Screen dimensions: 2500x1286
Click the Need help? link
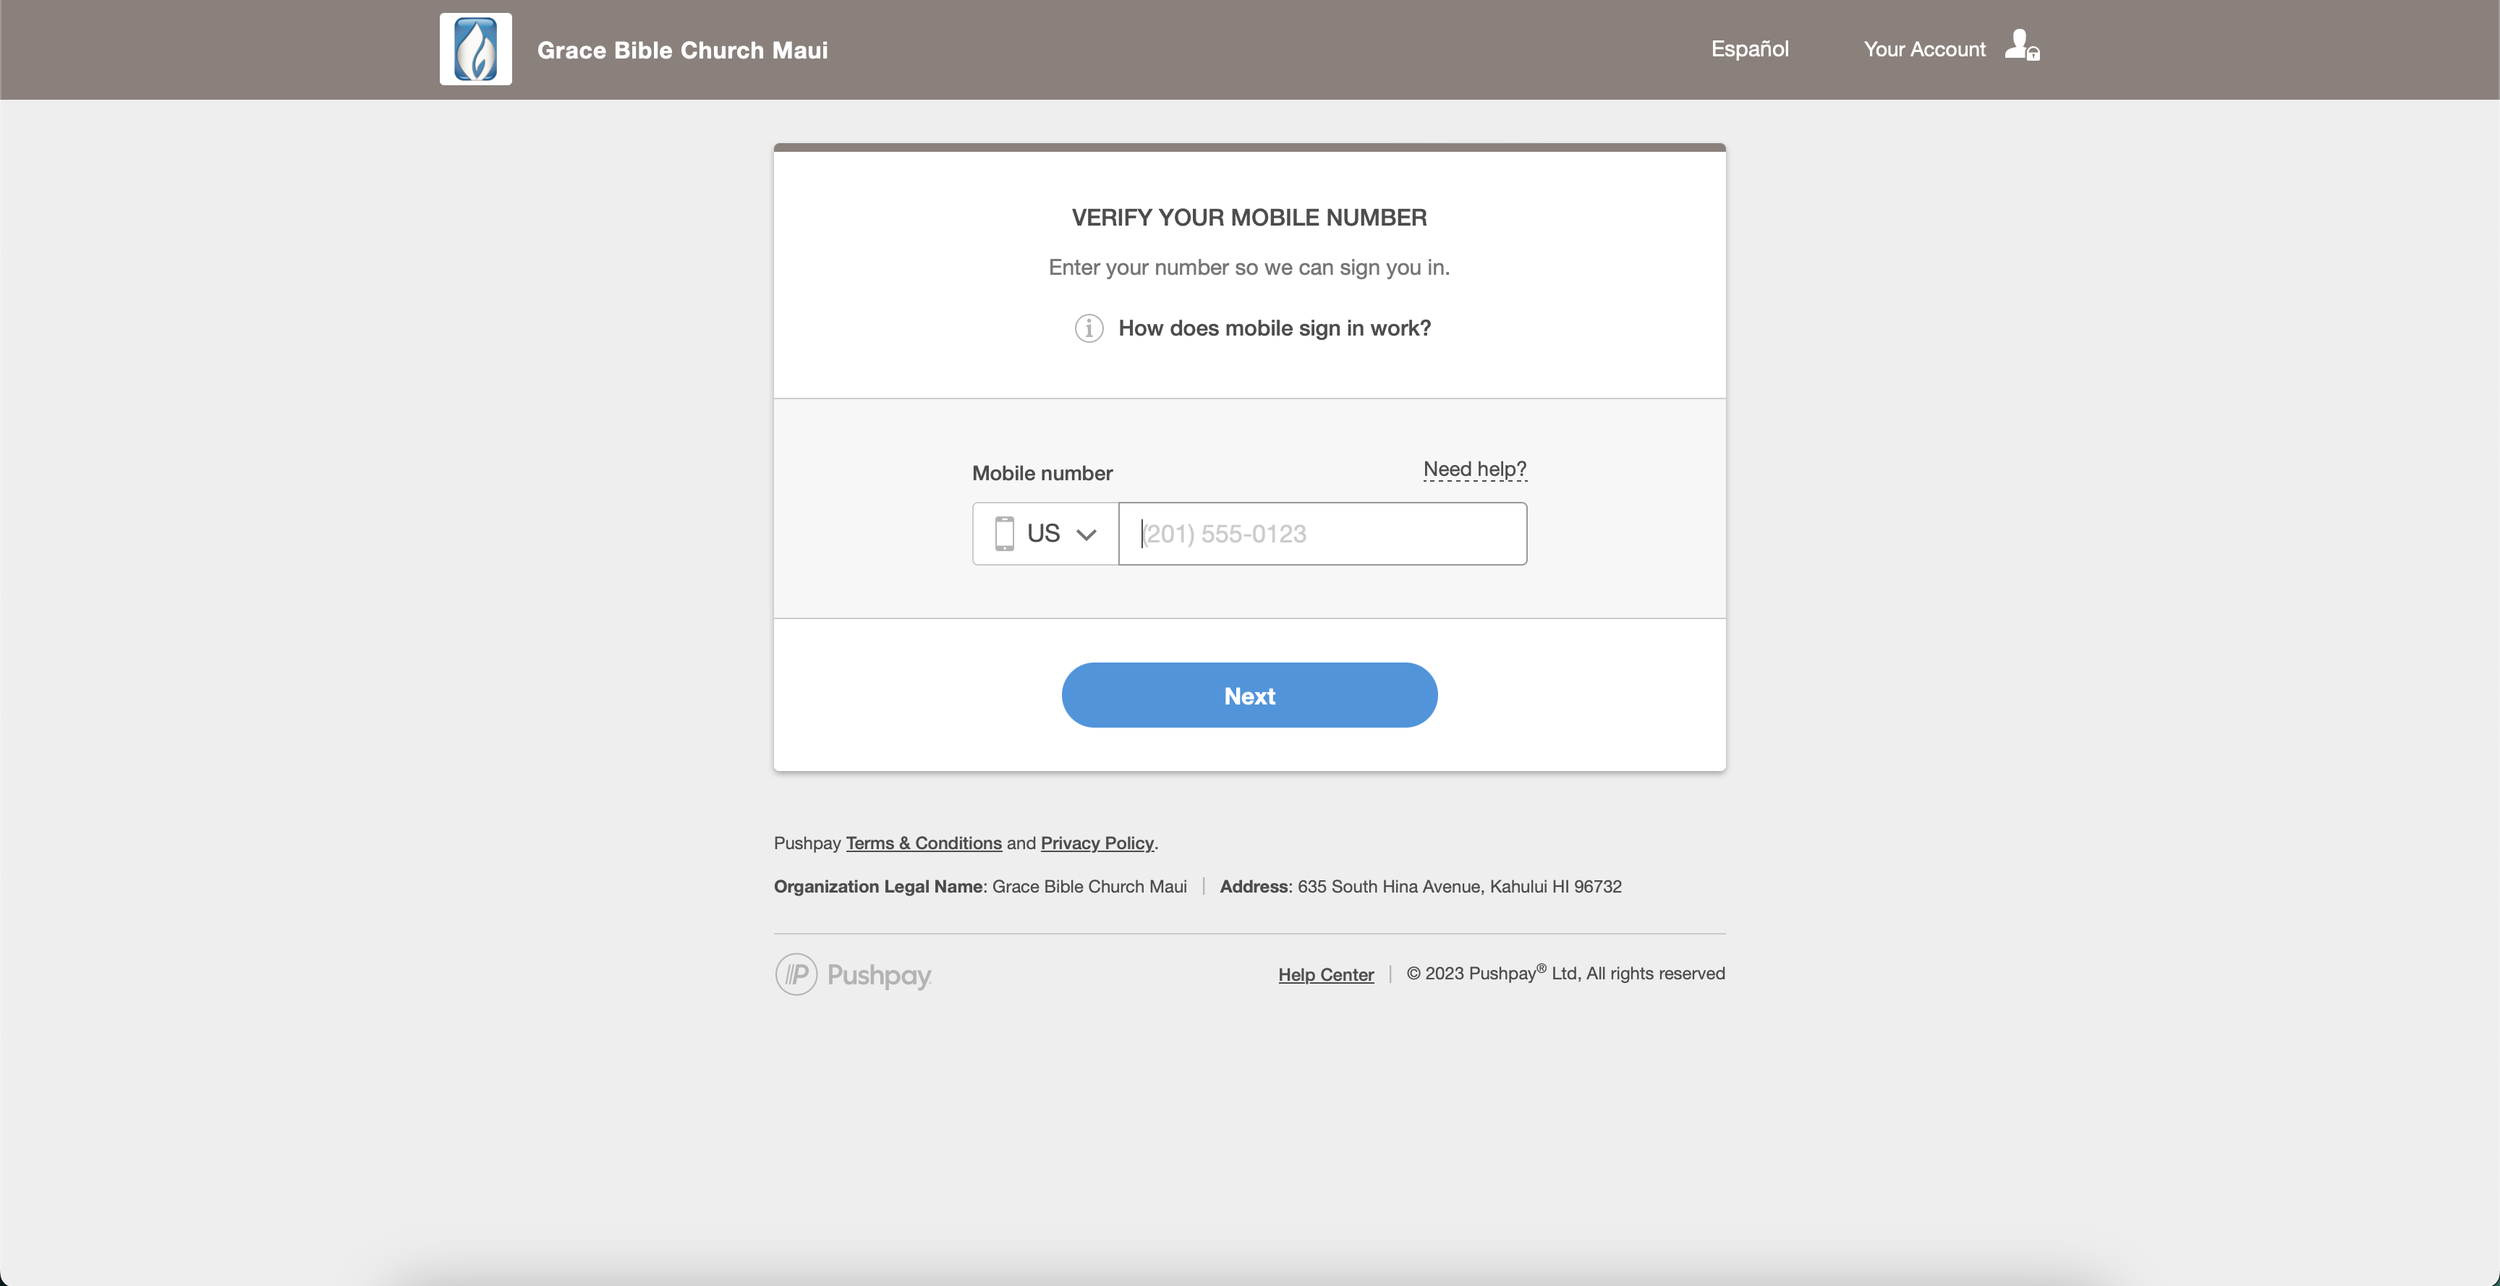[x=1475, y=469]
